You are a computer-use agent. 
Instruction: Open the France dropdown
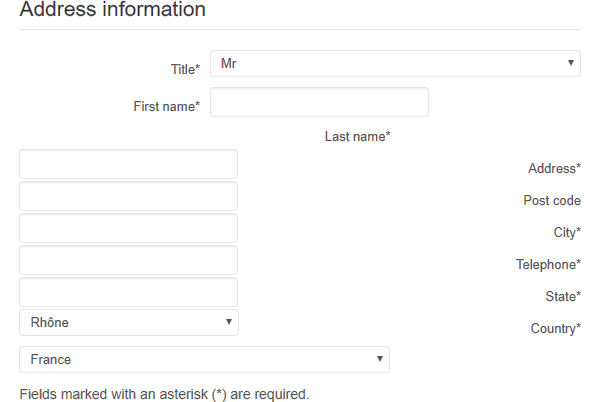point(204,359)
